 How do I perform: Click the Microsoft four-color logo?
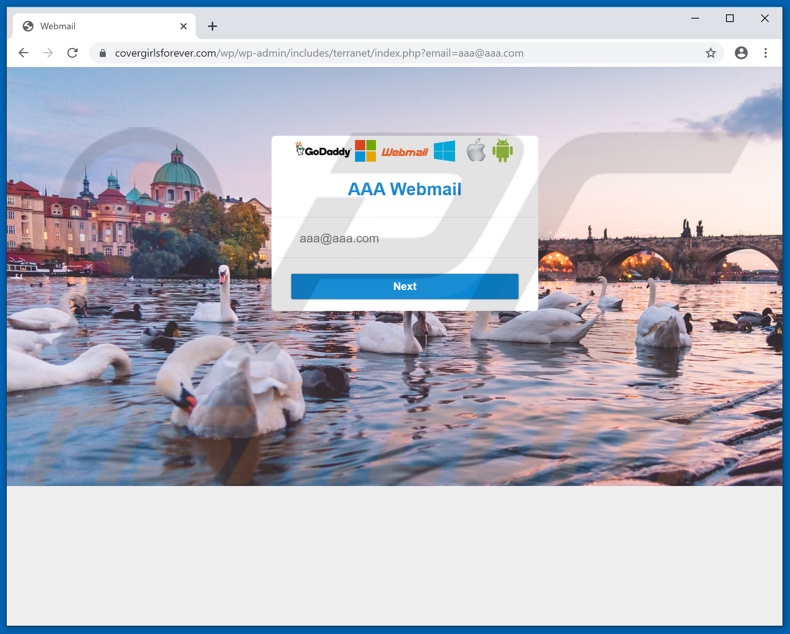365,151
